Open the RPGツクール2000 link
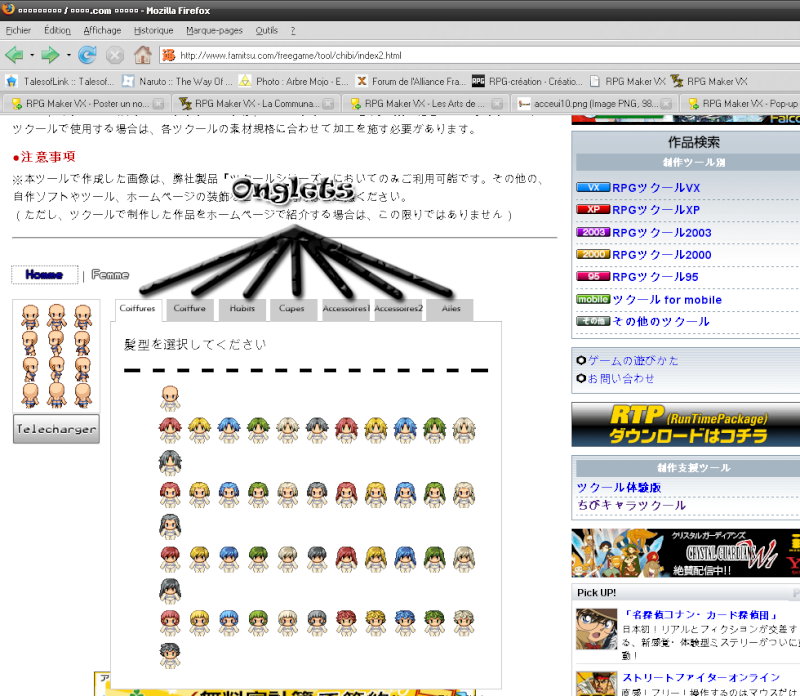The image size is (800, 696). pyautogui.click(x=662, y=255)
